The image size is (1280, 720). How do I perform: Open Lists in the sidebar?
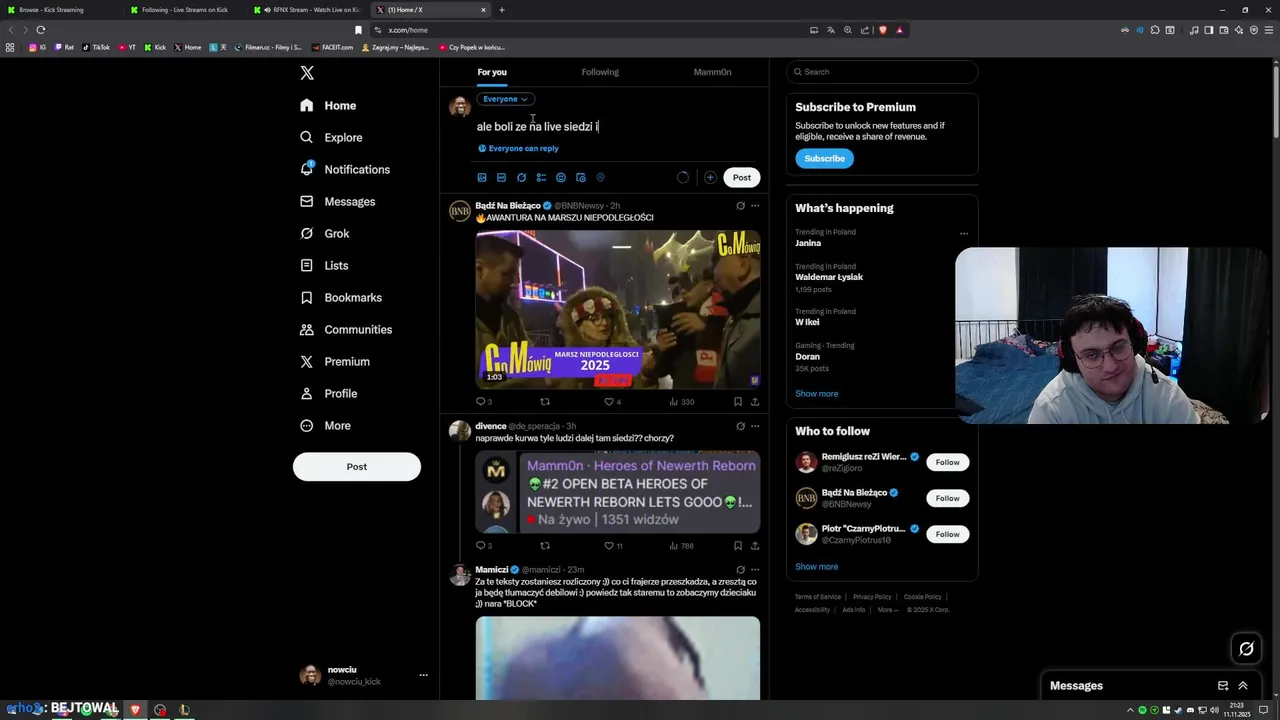coord(324,265)
